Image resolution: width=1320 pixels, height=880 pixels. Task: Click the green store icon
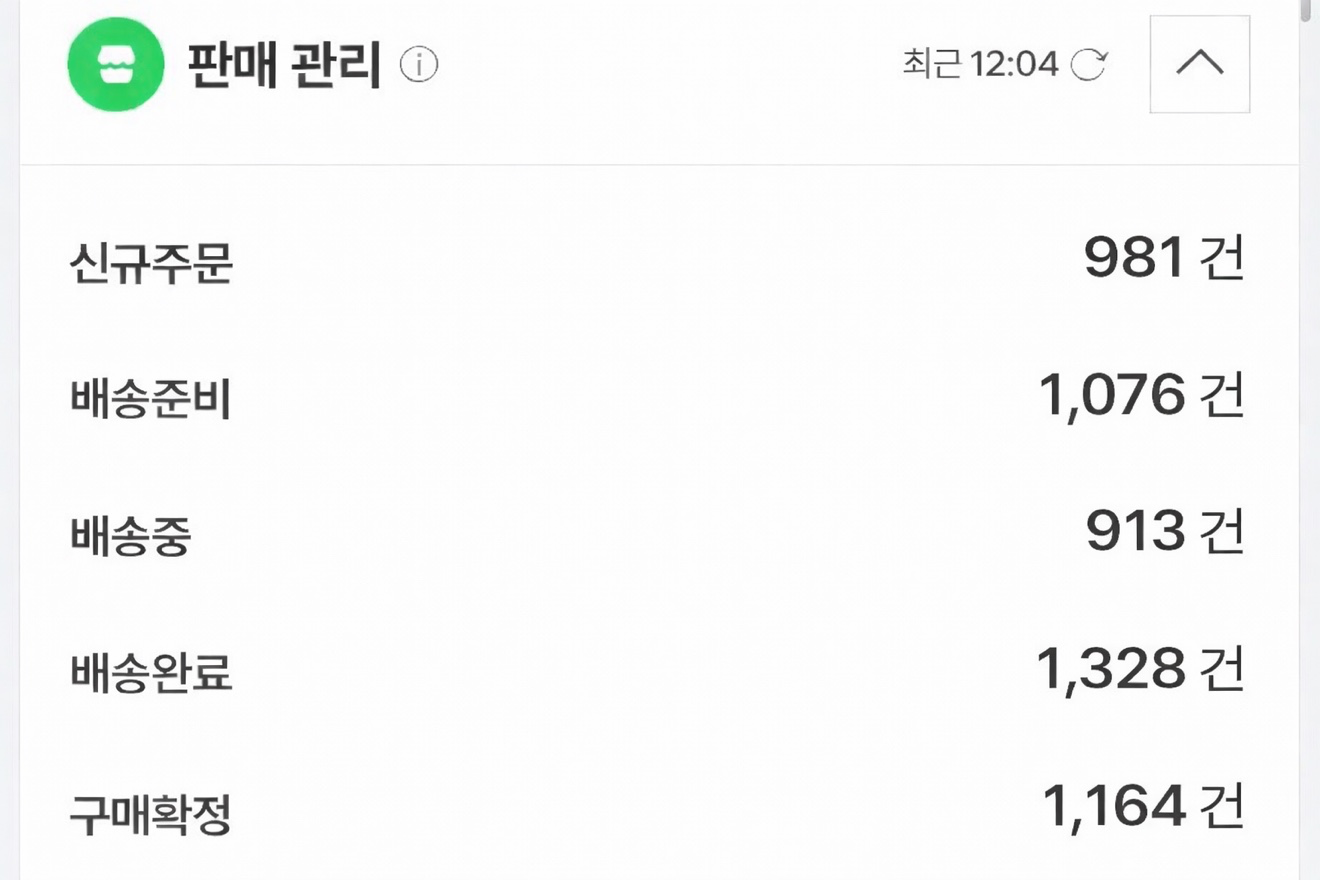(x=115, y=64)
